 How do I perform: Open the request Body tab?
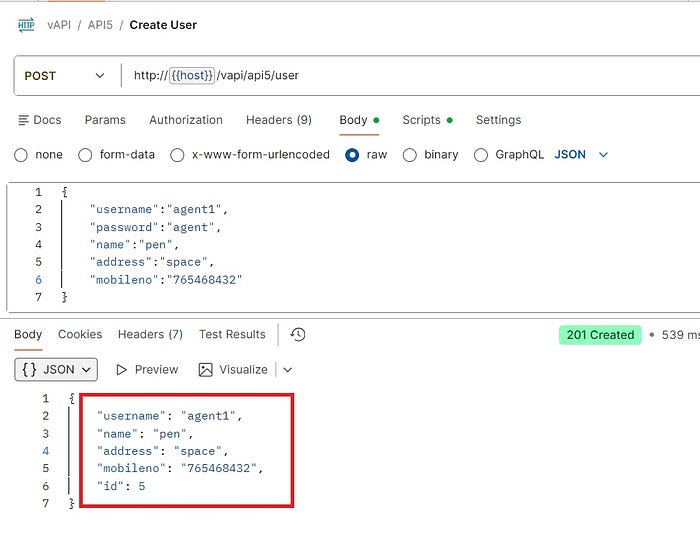pos(359,120)
